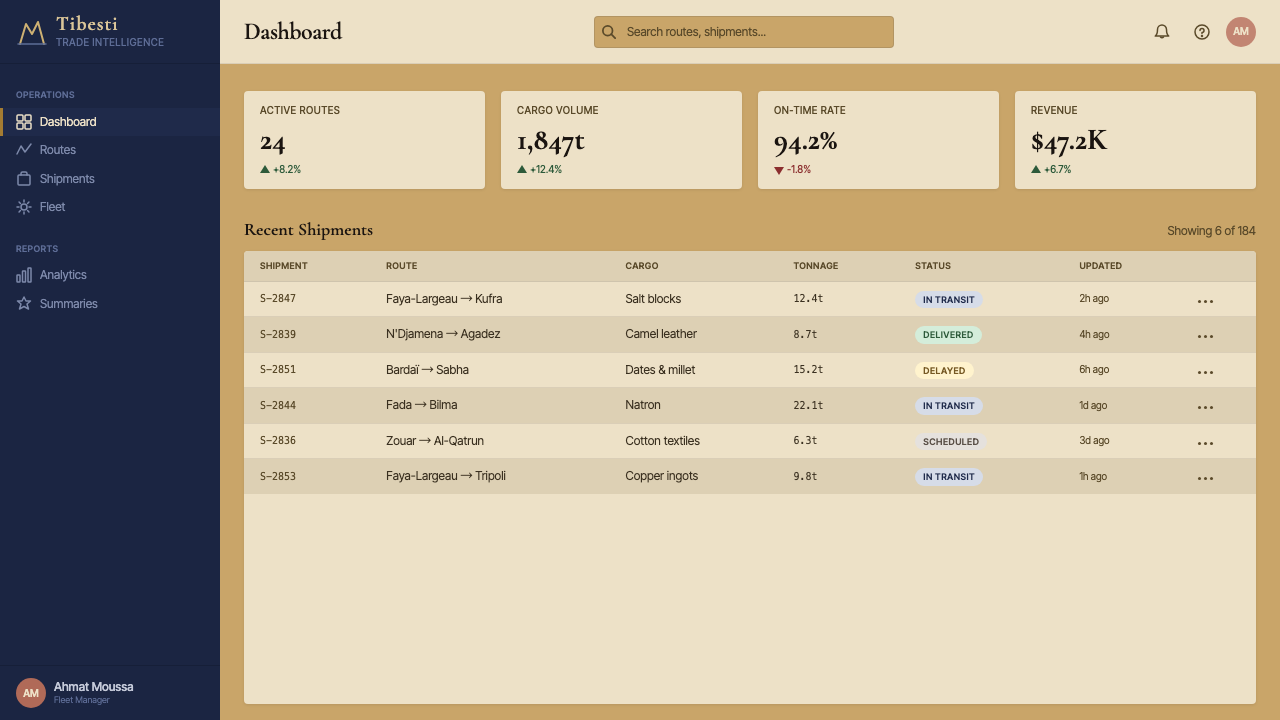
Task: Click the Scheduled status badge
Action: pos(951,442)
